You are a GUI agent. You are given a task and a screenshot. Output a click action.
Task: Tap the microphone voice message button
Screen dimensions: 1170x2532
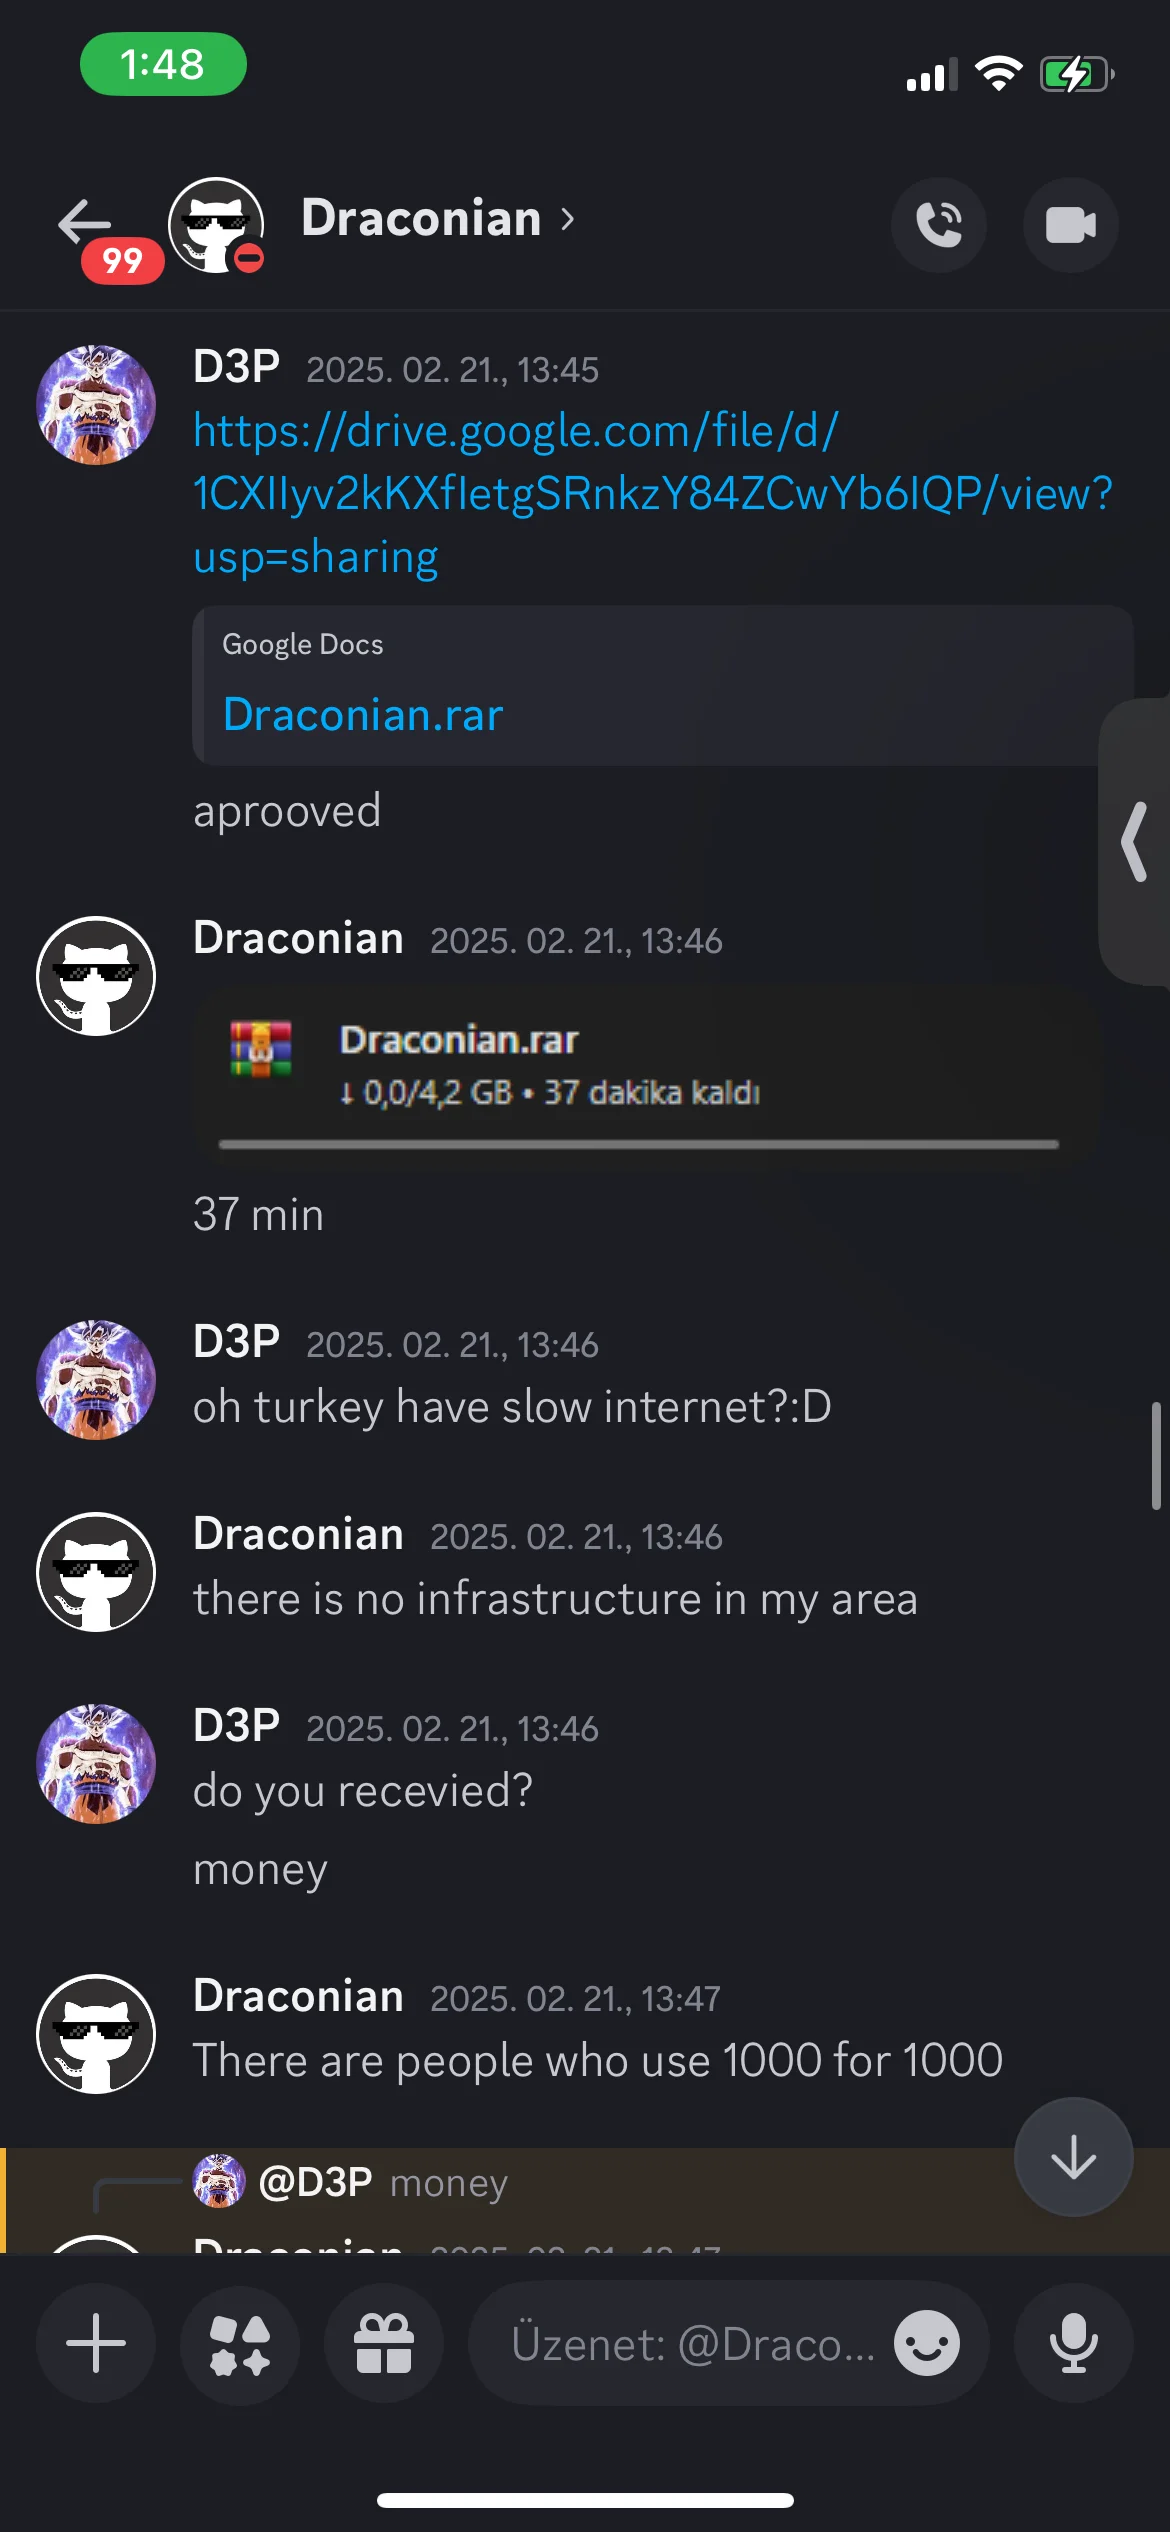coord(1074,2343)
